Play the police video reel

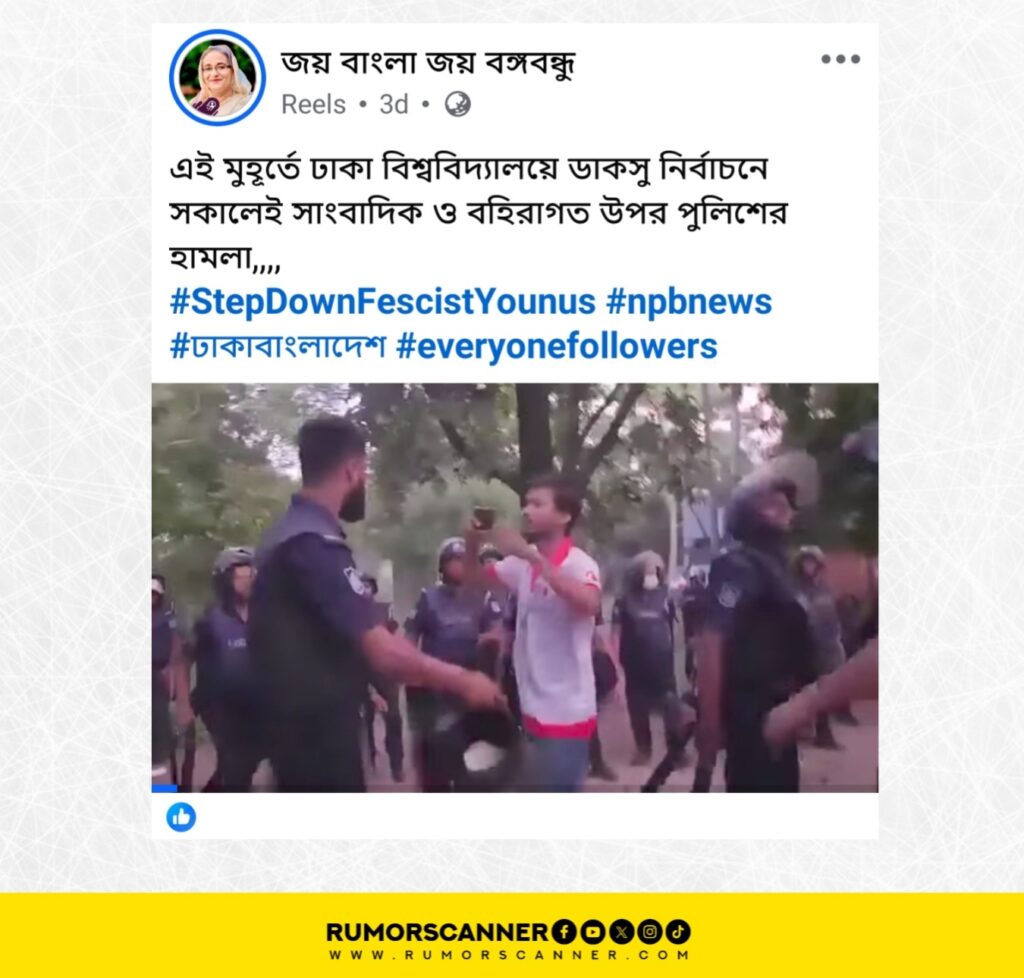[x=515, y=588]
